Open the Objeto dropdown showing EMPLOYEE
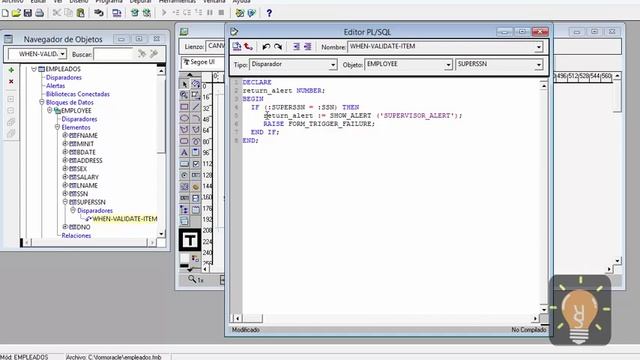The width and height of the screenshot is (640, 360). point(448,64)
